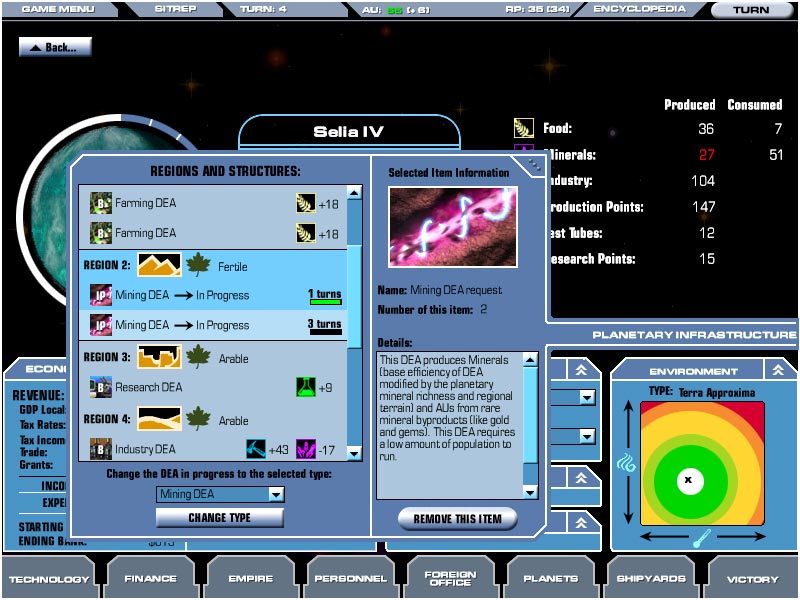Open the Encyclopedia from top bar
Screen dimensions: 800x600
tap(639, 9)
